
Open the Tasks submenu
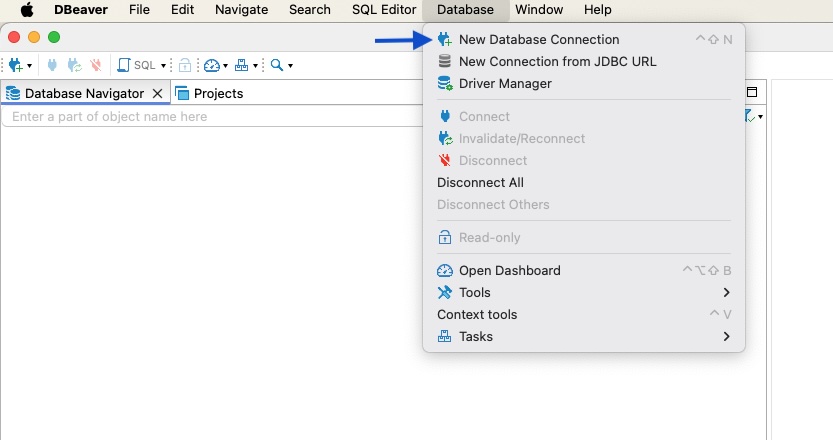(x=584, y=336)
